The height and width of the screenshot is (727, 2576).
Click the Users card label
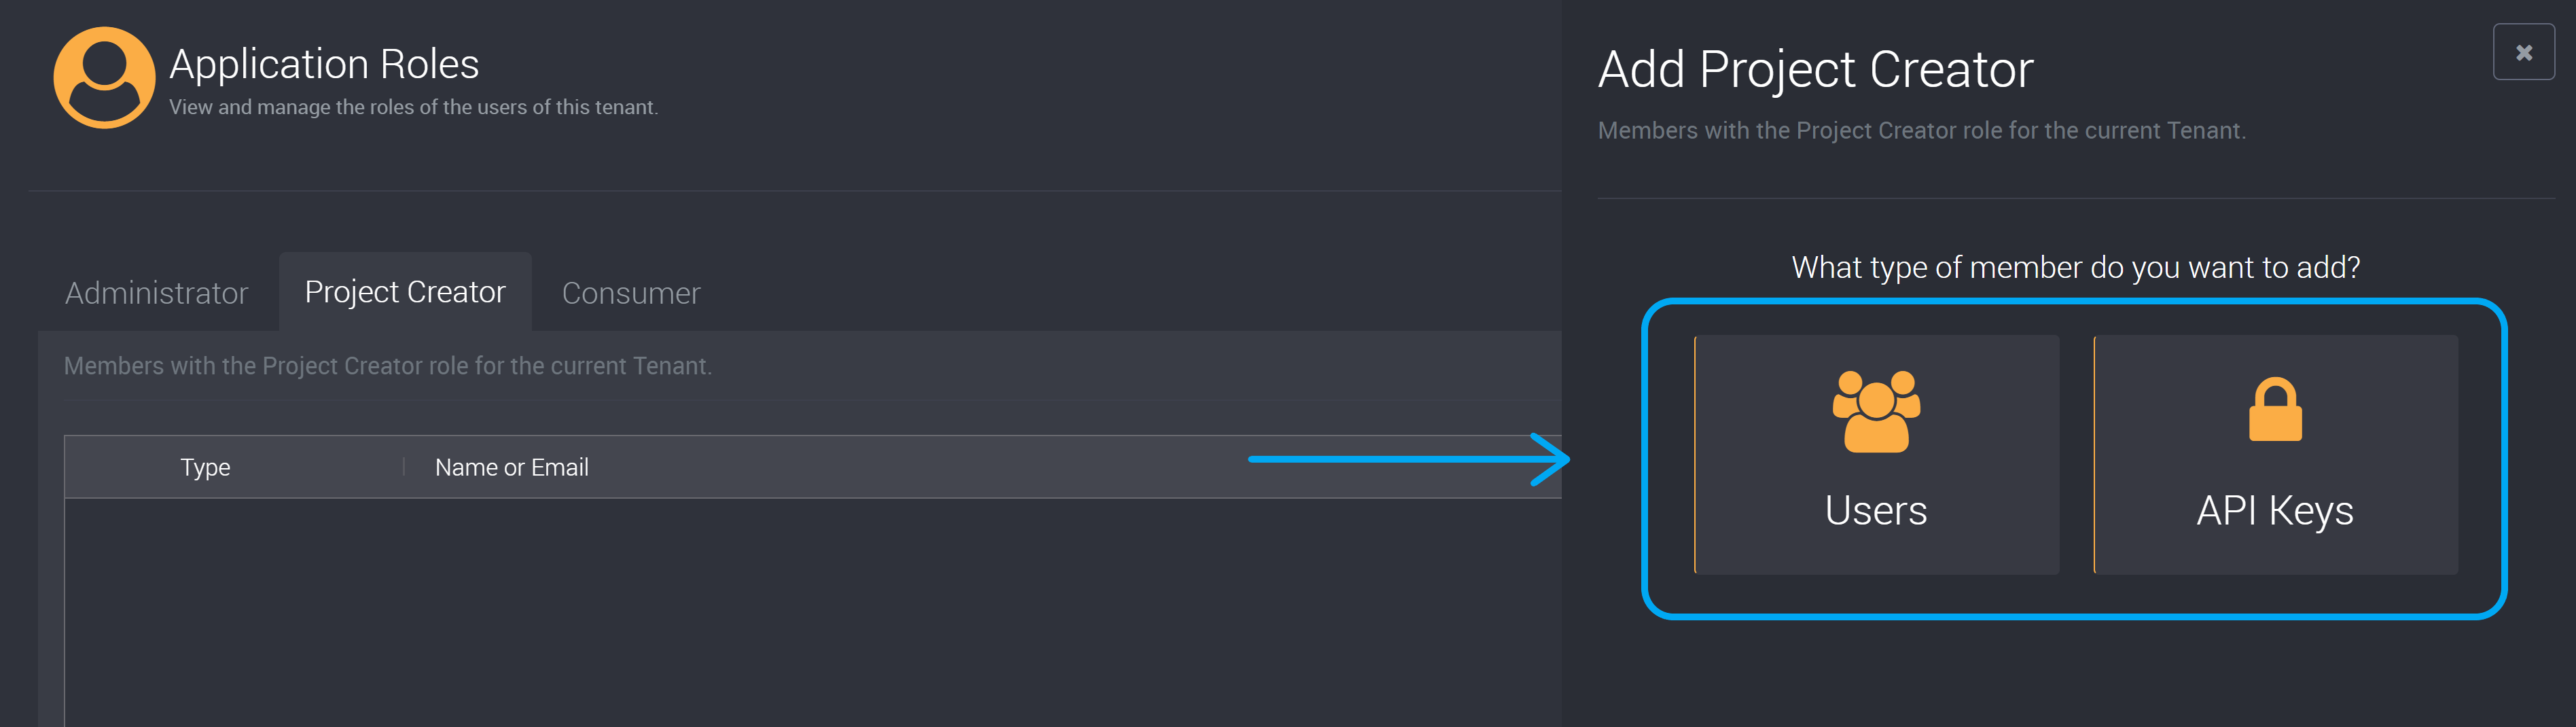point(1876,510)
